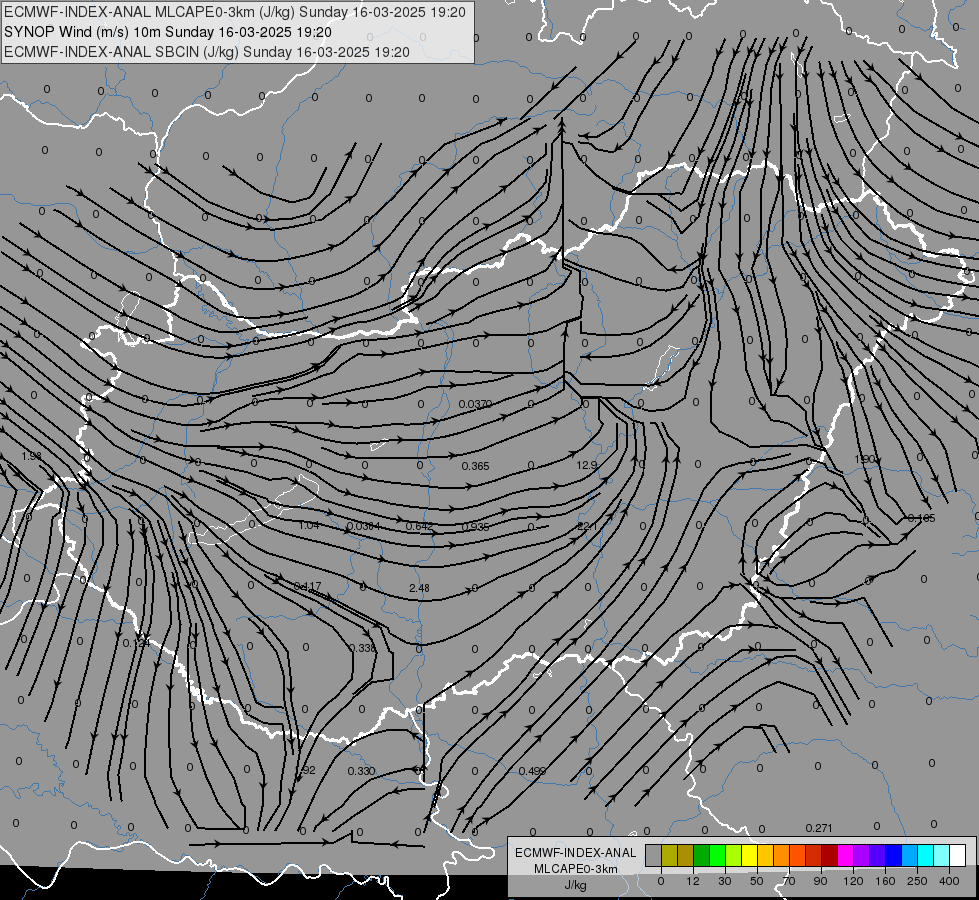The image size is (979, 900).
Task: Click legend tick label 12
Action: (693, 881)
